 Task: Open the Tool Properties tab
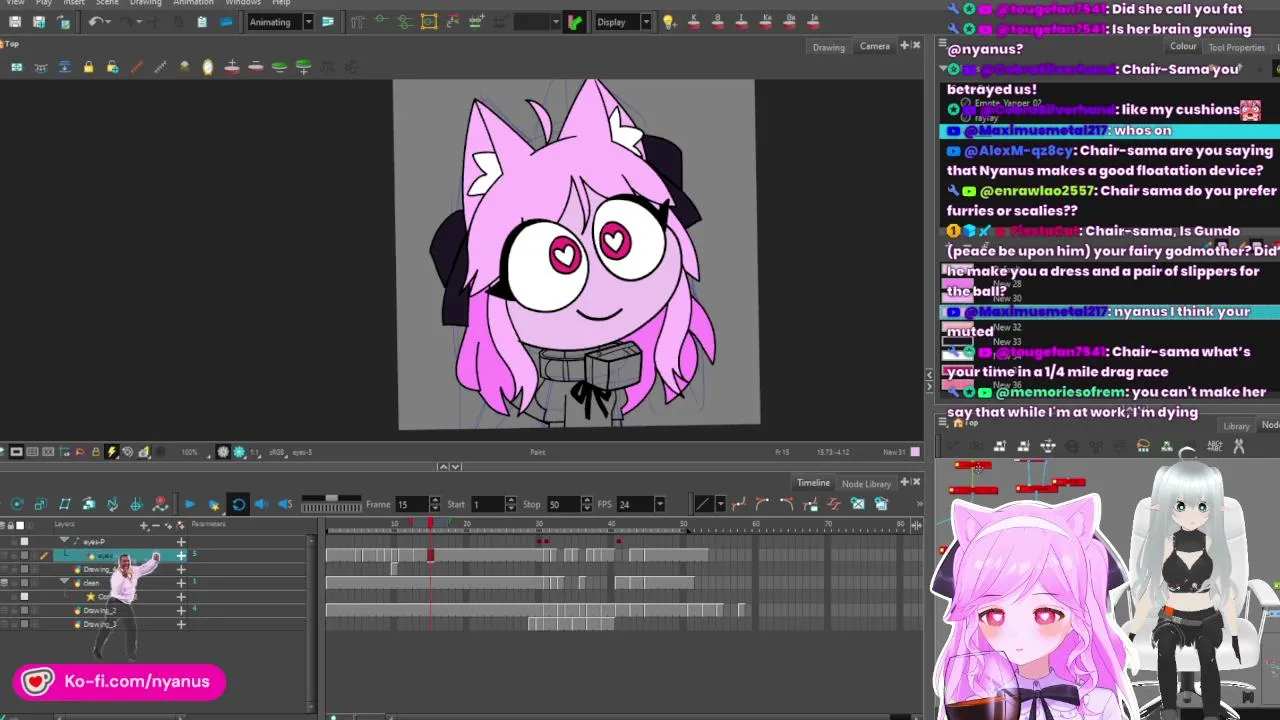(1236, 47)
